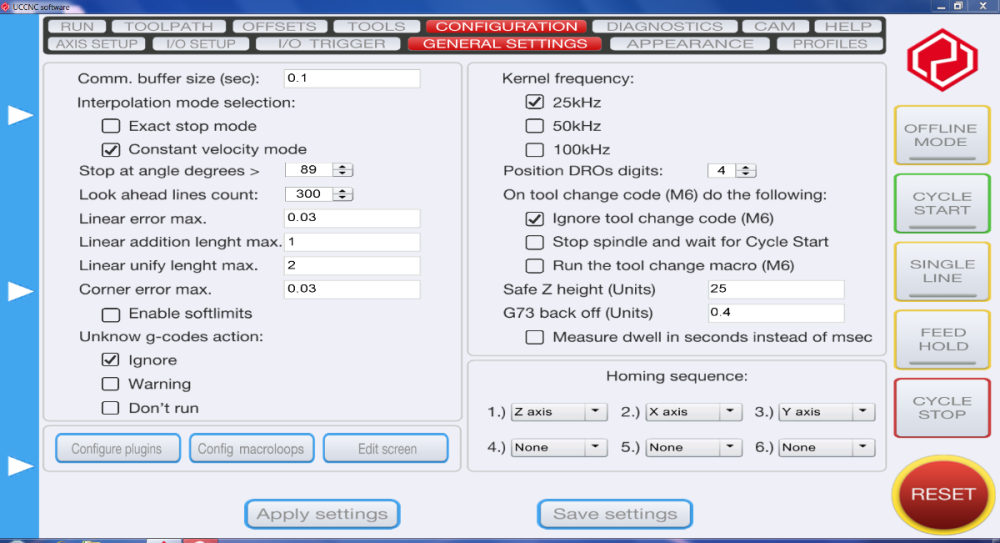Open the OFFSETS tab
Screen dimensions: 1000x543
pos(279,26)
